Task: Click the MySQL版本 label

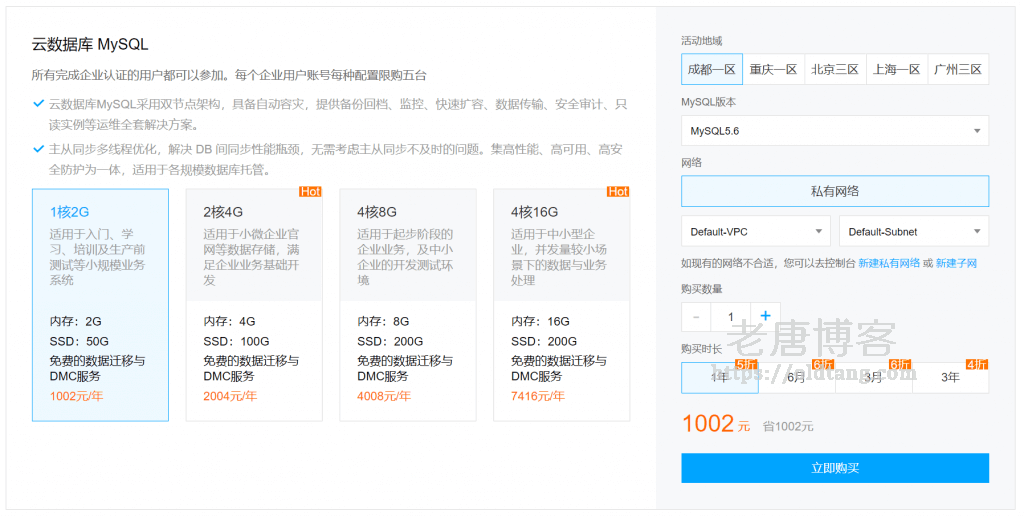Action: pyautogui.click(x=709, y=102)
